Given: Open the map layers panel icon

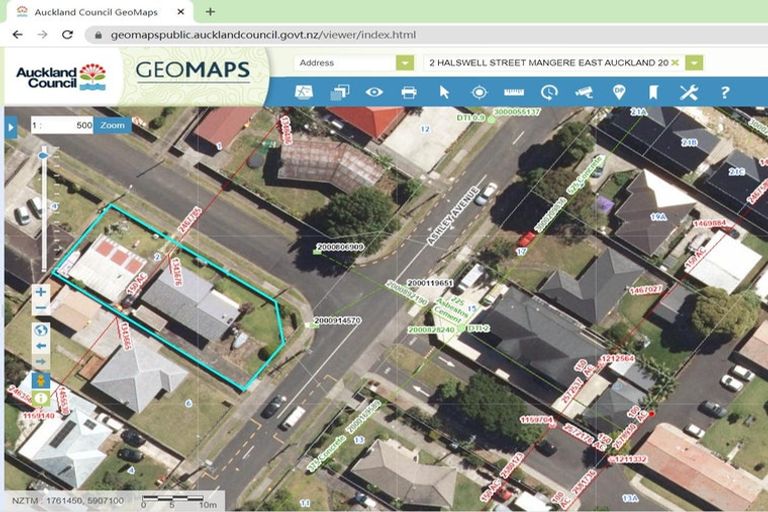Looking at the screenshot, I should 339,92.
